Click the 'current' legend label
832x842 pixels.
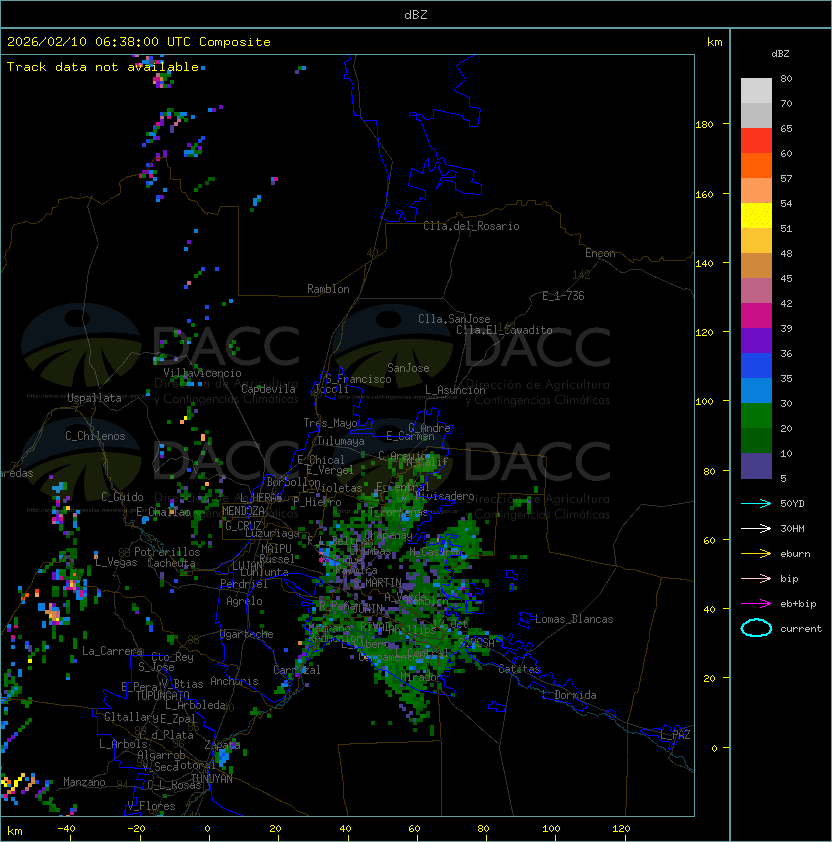click(800, 629)
